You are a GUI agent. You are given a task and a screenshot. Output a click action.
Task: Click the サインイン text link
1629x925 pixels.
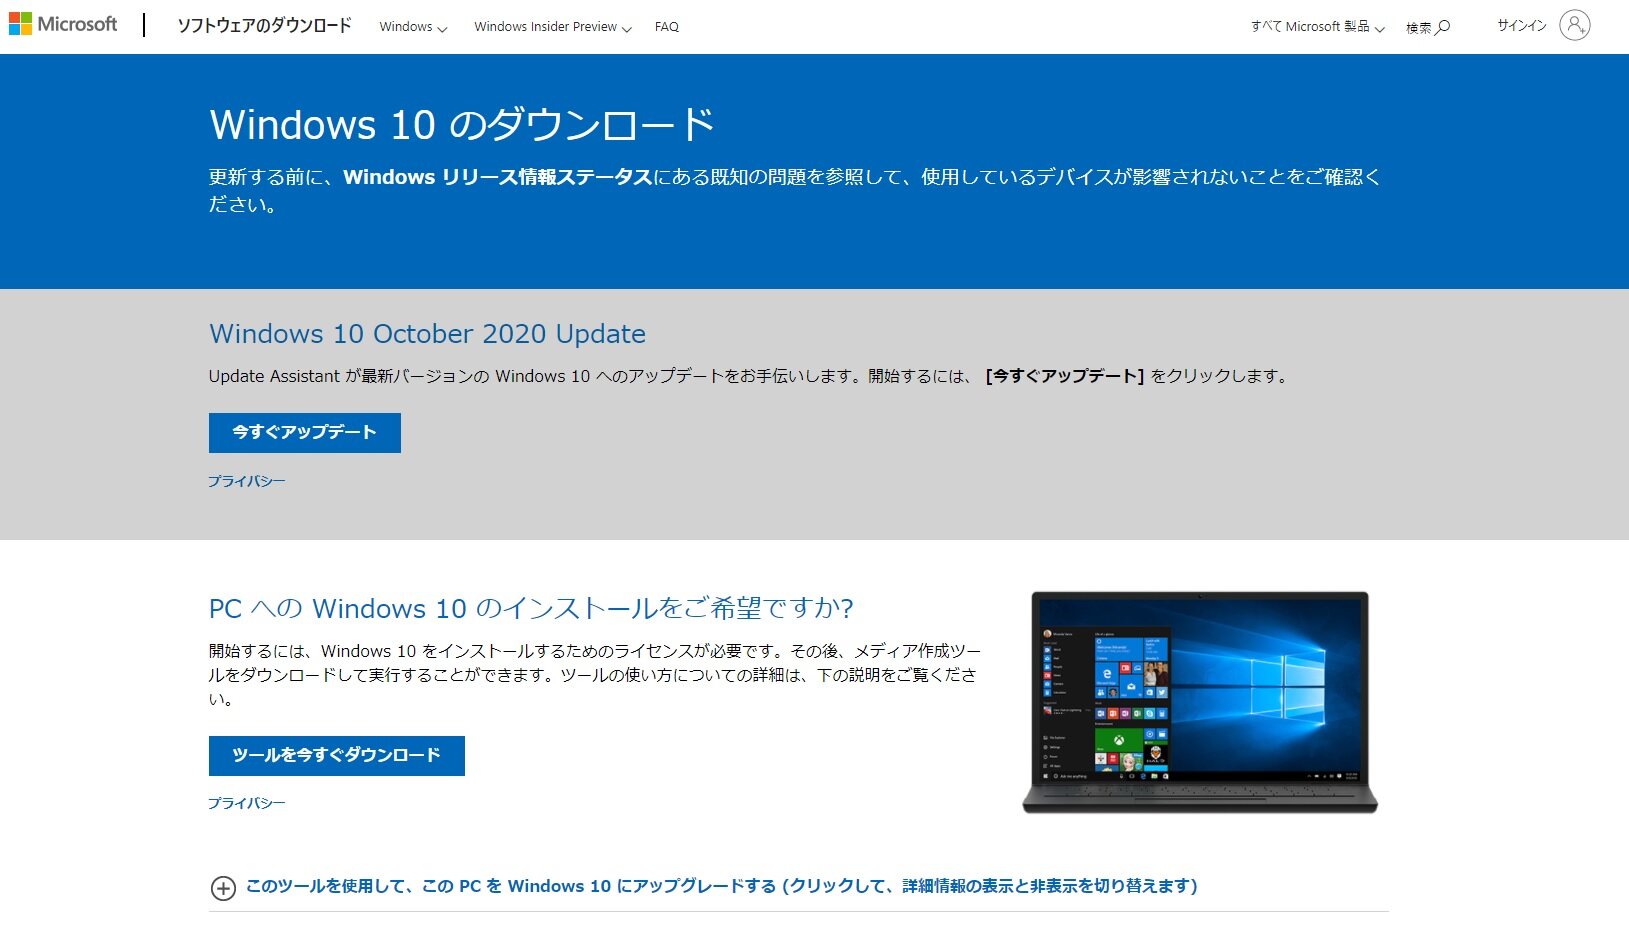1522,26
